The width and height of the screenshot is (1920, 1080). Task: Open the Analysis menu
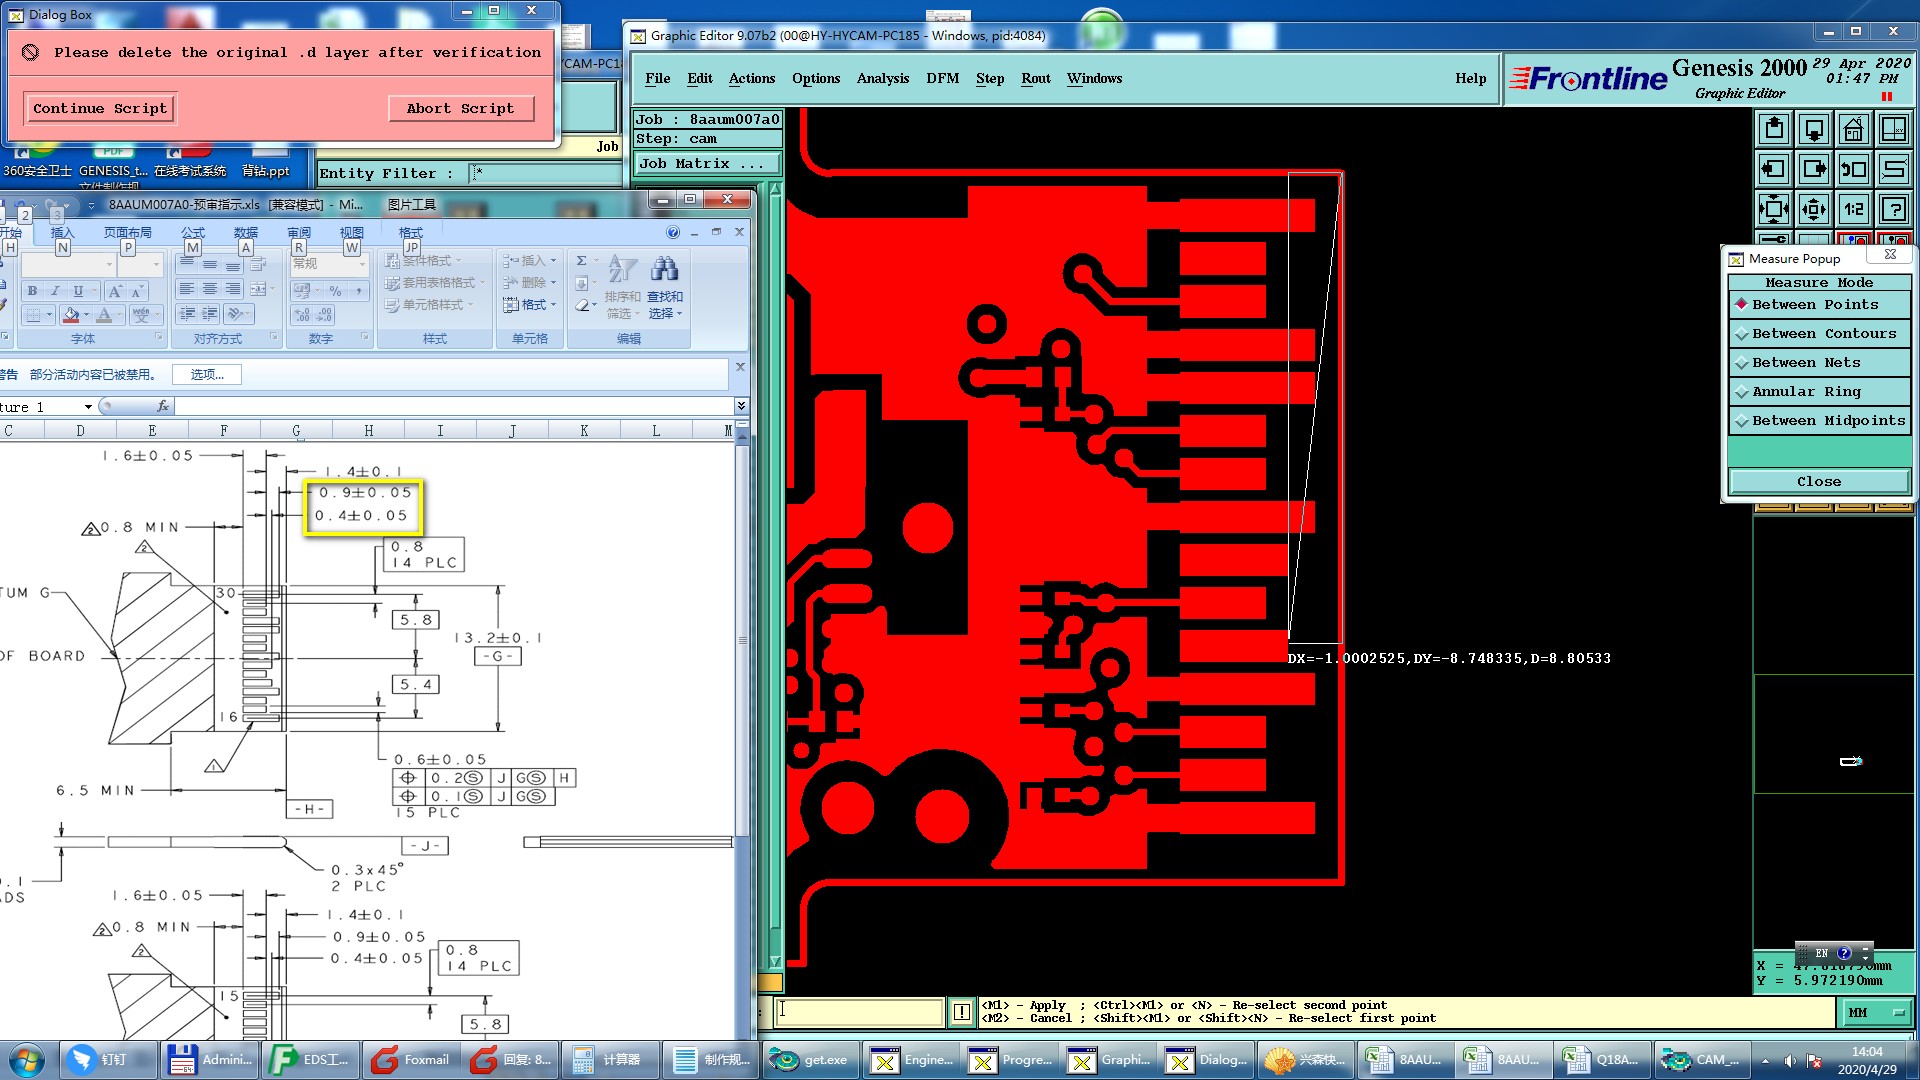pyautogui.click(x=882, y=79)
